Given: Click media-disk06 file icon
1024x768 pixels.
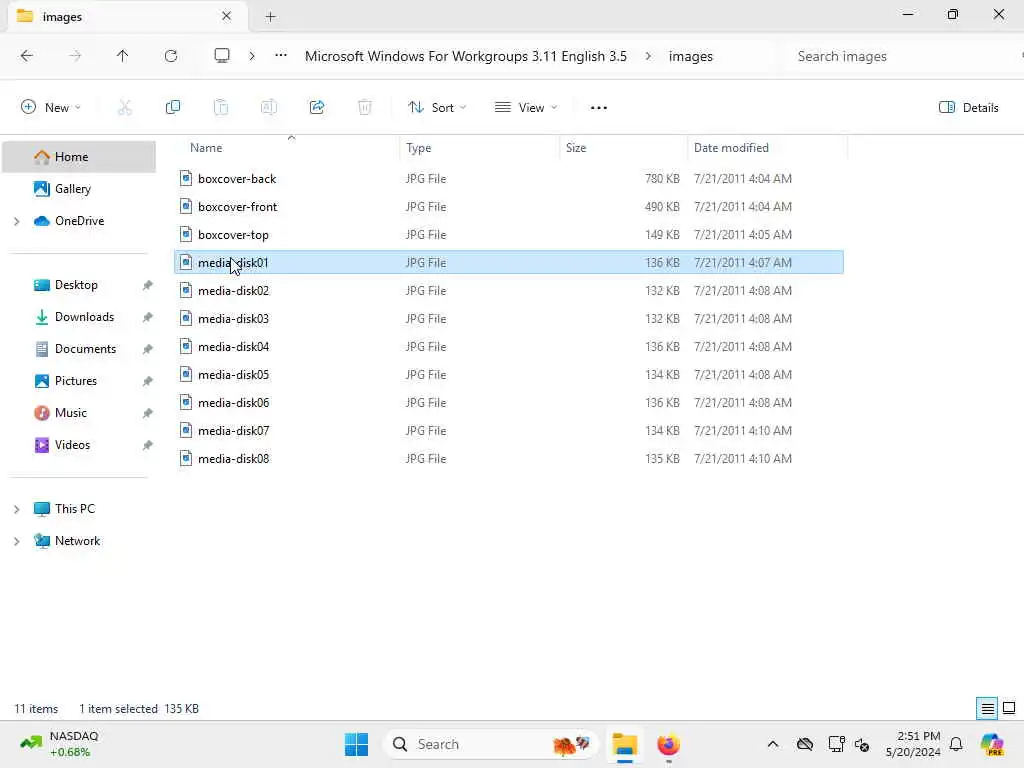Looking at the screenshot, I should tap(186, 403).
